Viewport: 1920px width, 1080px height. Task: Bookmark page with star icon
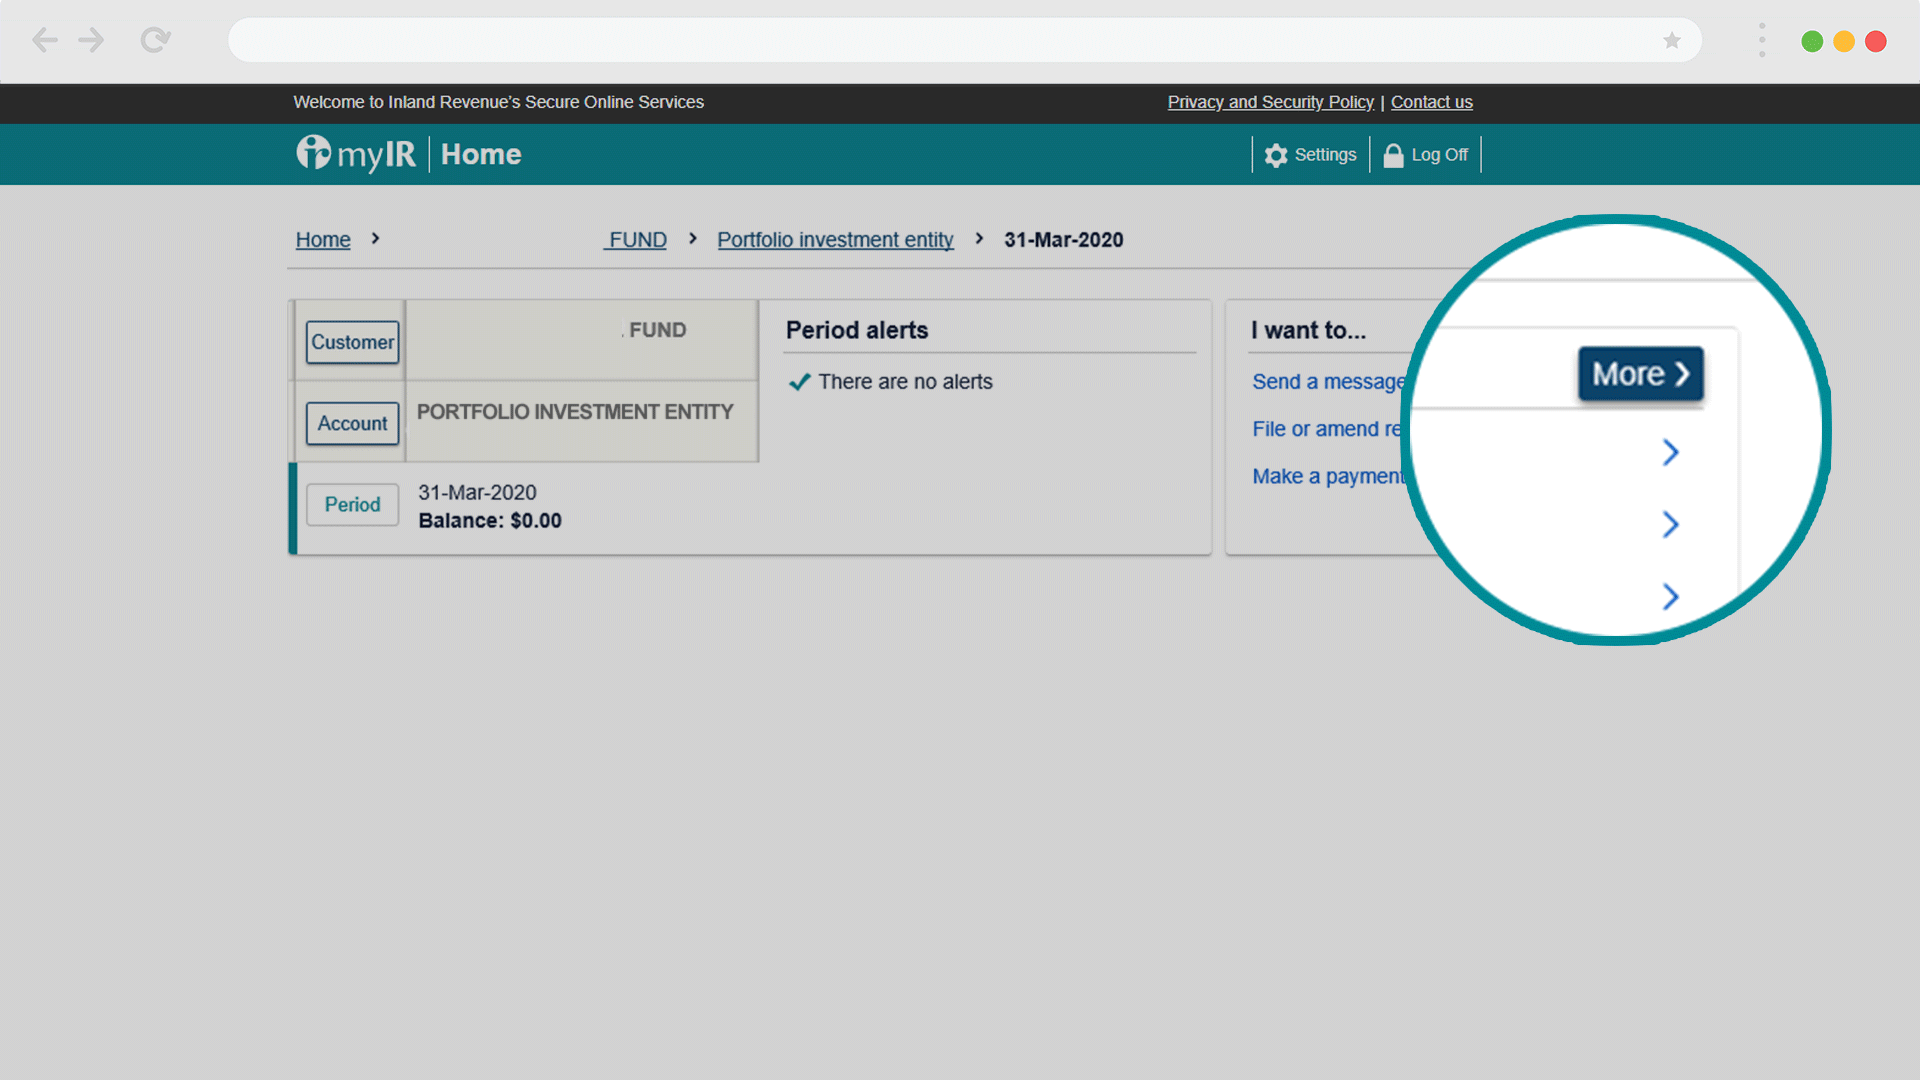pos(1671,41)
